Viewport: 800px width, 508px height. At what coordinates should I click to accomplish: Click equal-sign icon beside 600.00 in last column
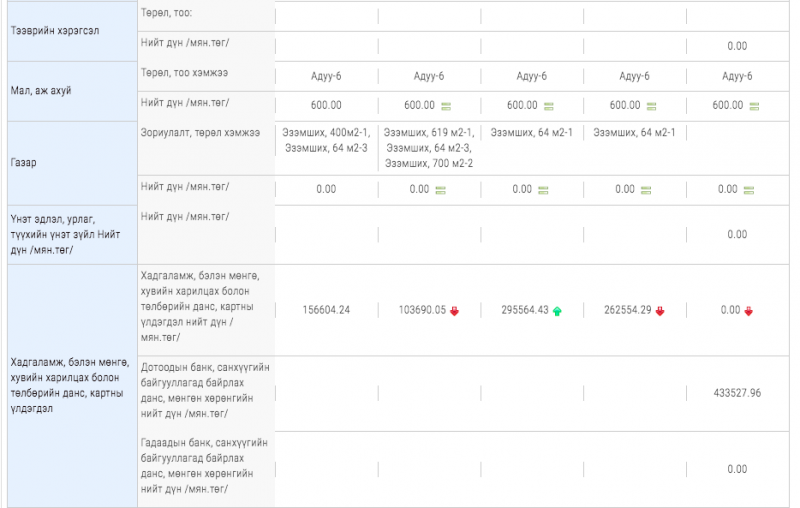pos(752,106)
